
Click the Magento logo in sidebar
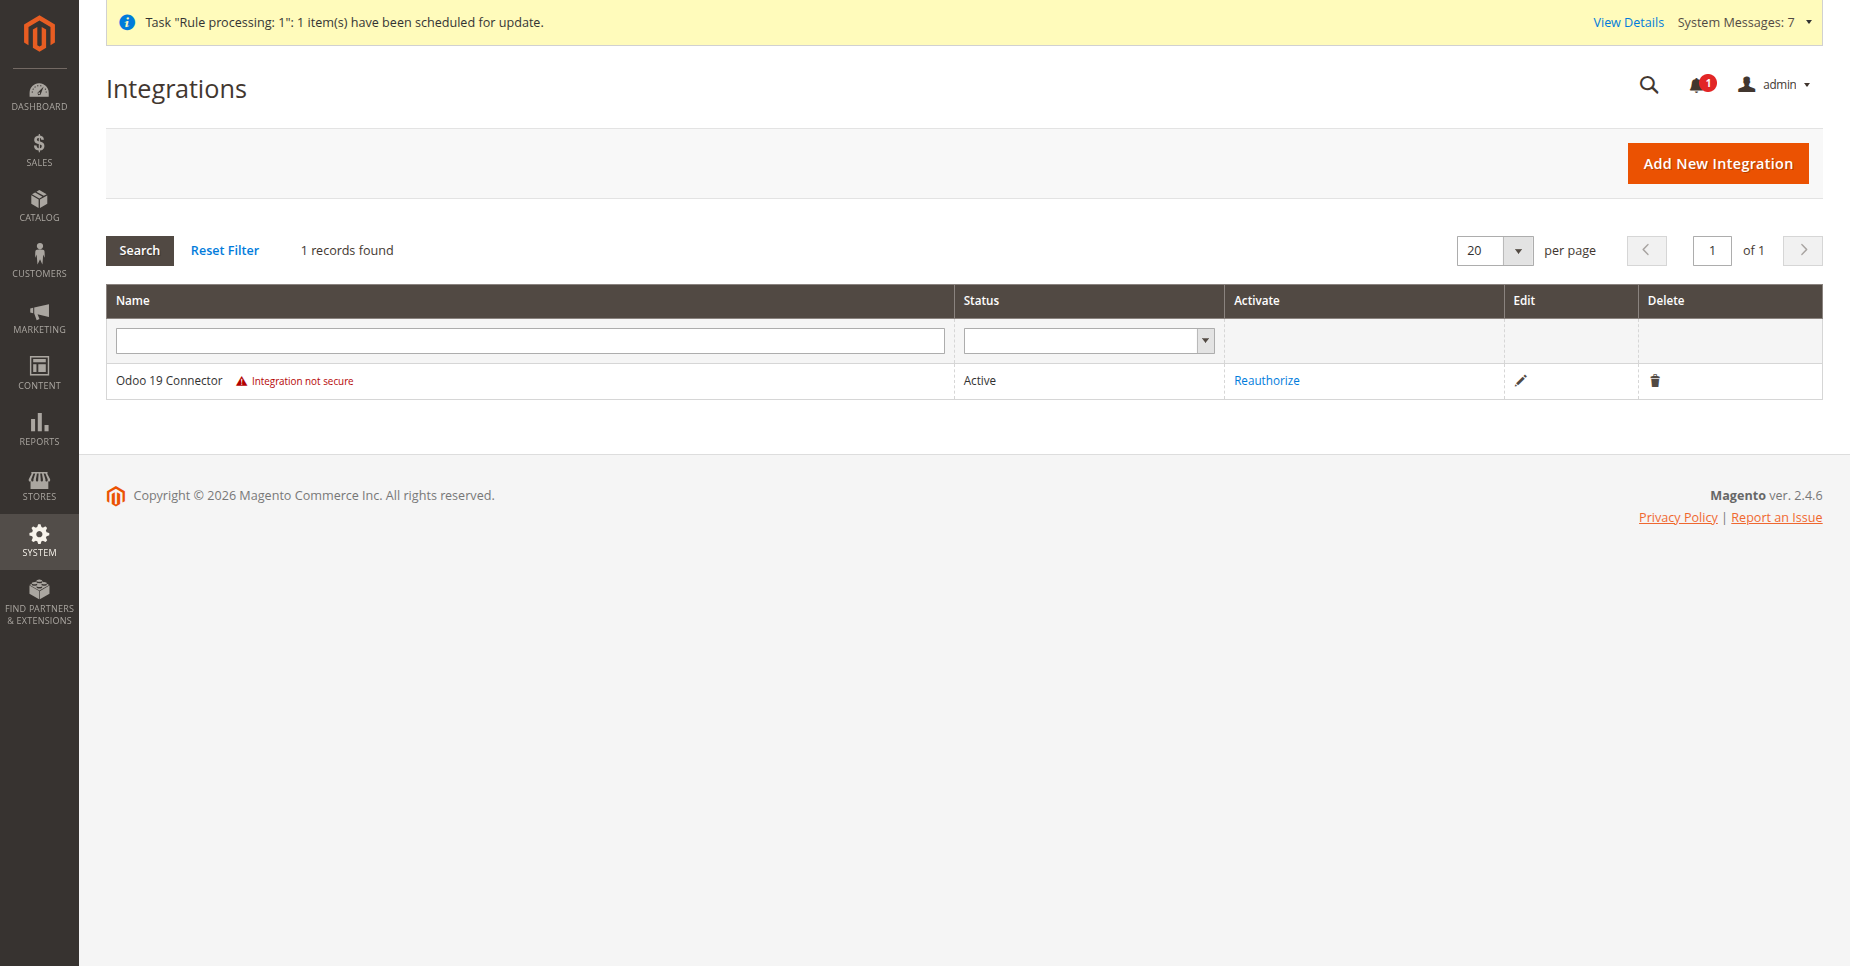(x=39, y=34)
